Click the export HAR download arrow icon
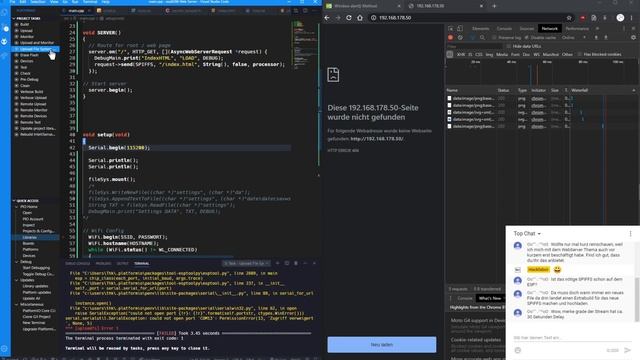 [x=606, y=38]
